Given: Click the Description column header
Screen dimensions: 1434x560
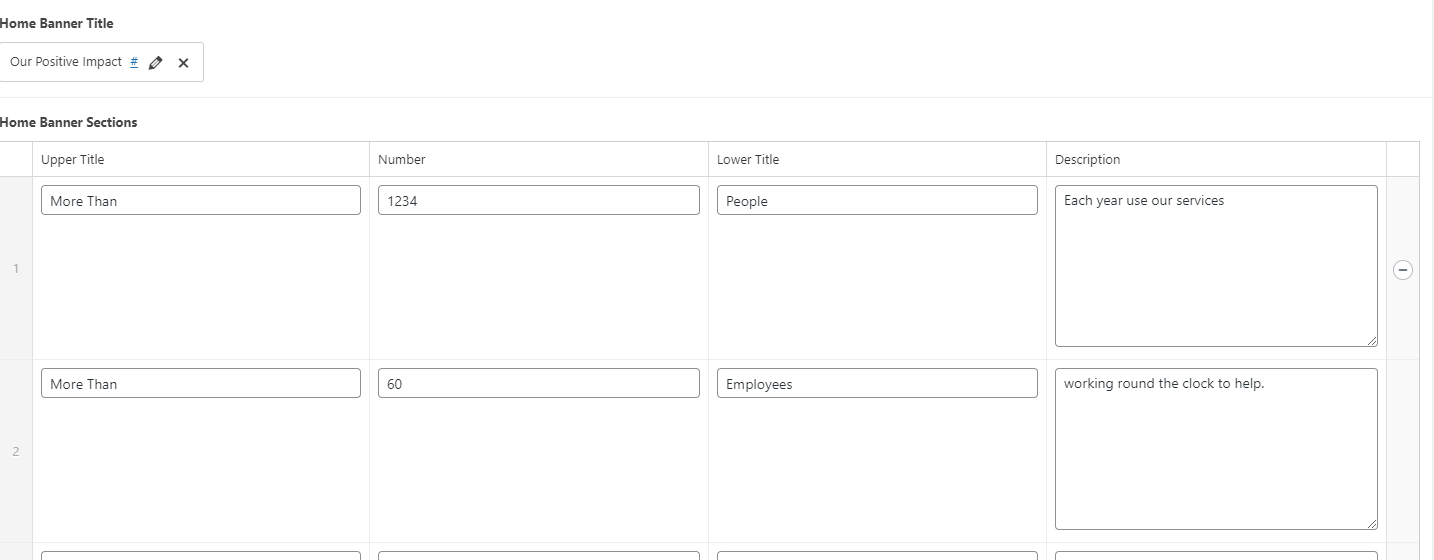Looking at the screenshot, I should 1087,160.
